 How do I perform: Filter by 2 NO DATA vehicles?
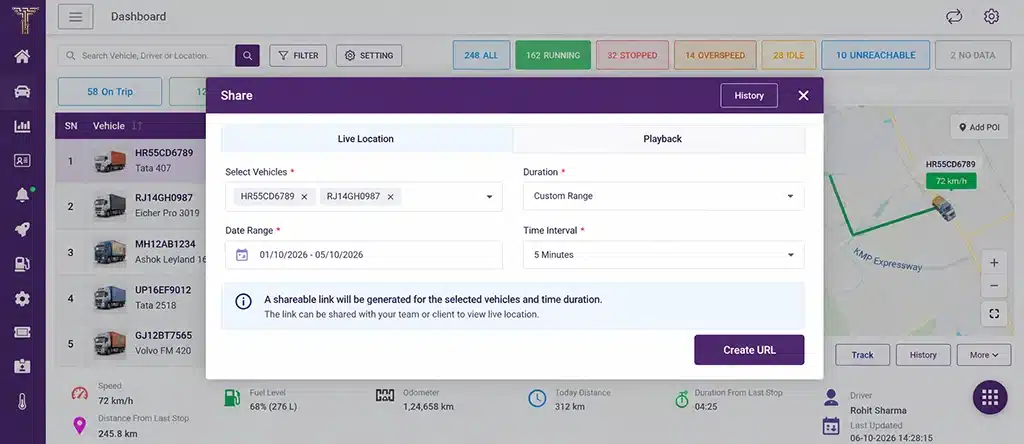tap(973, 56)
